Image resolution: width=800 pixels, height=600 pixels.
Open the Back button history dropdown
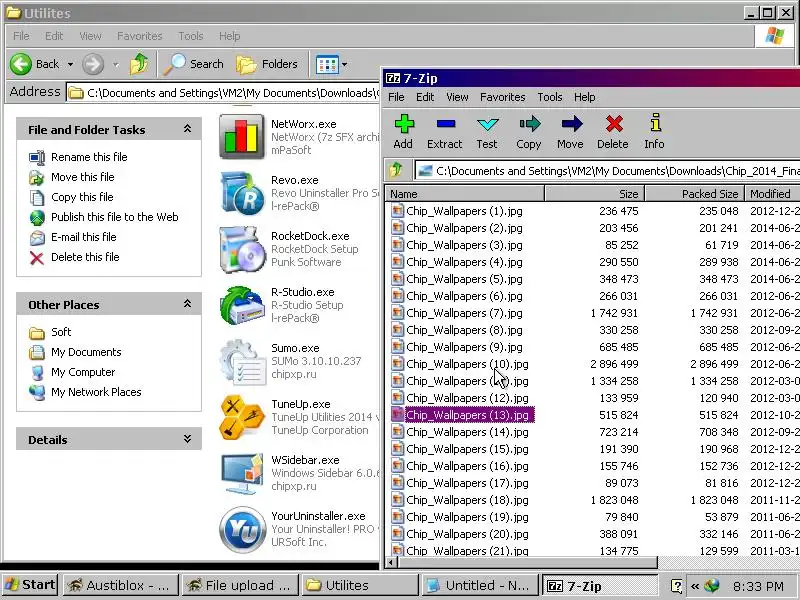point(70,64)
